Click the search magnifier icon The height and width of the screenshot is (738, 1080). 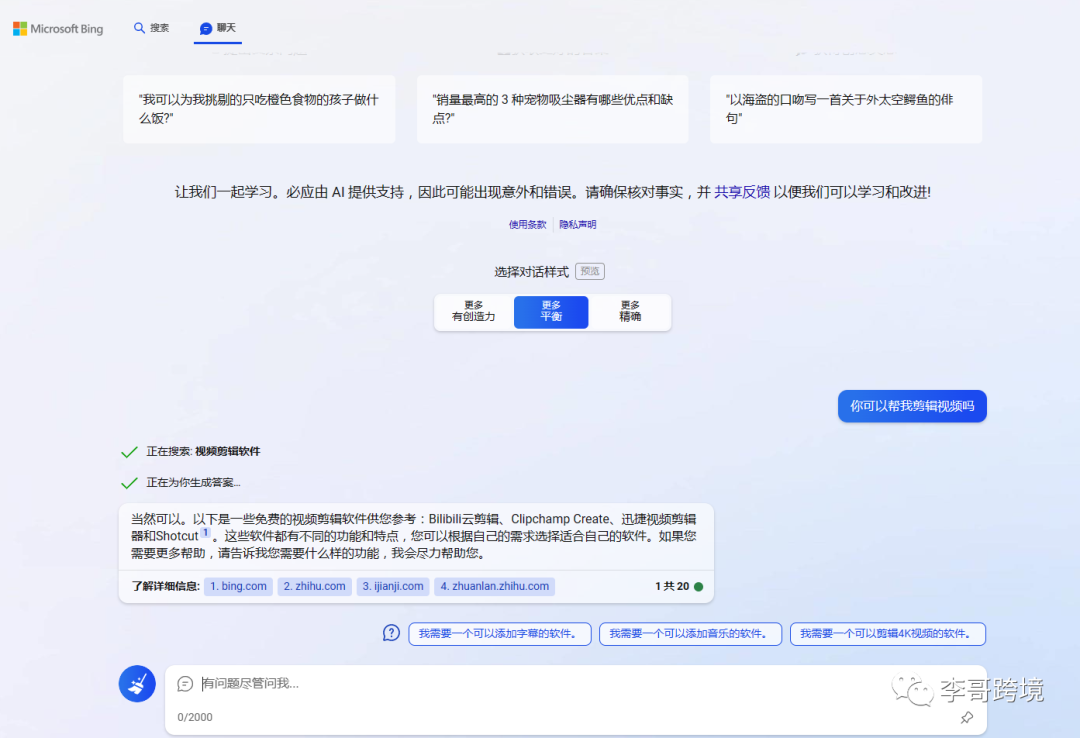[139, 28]
